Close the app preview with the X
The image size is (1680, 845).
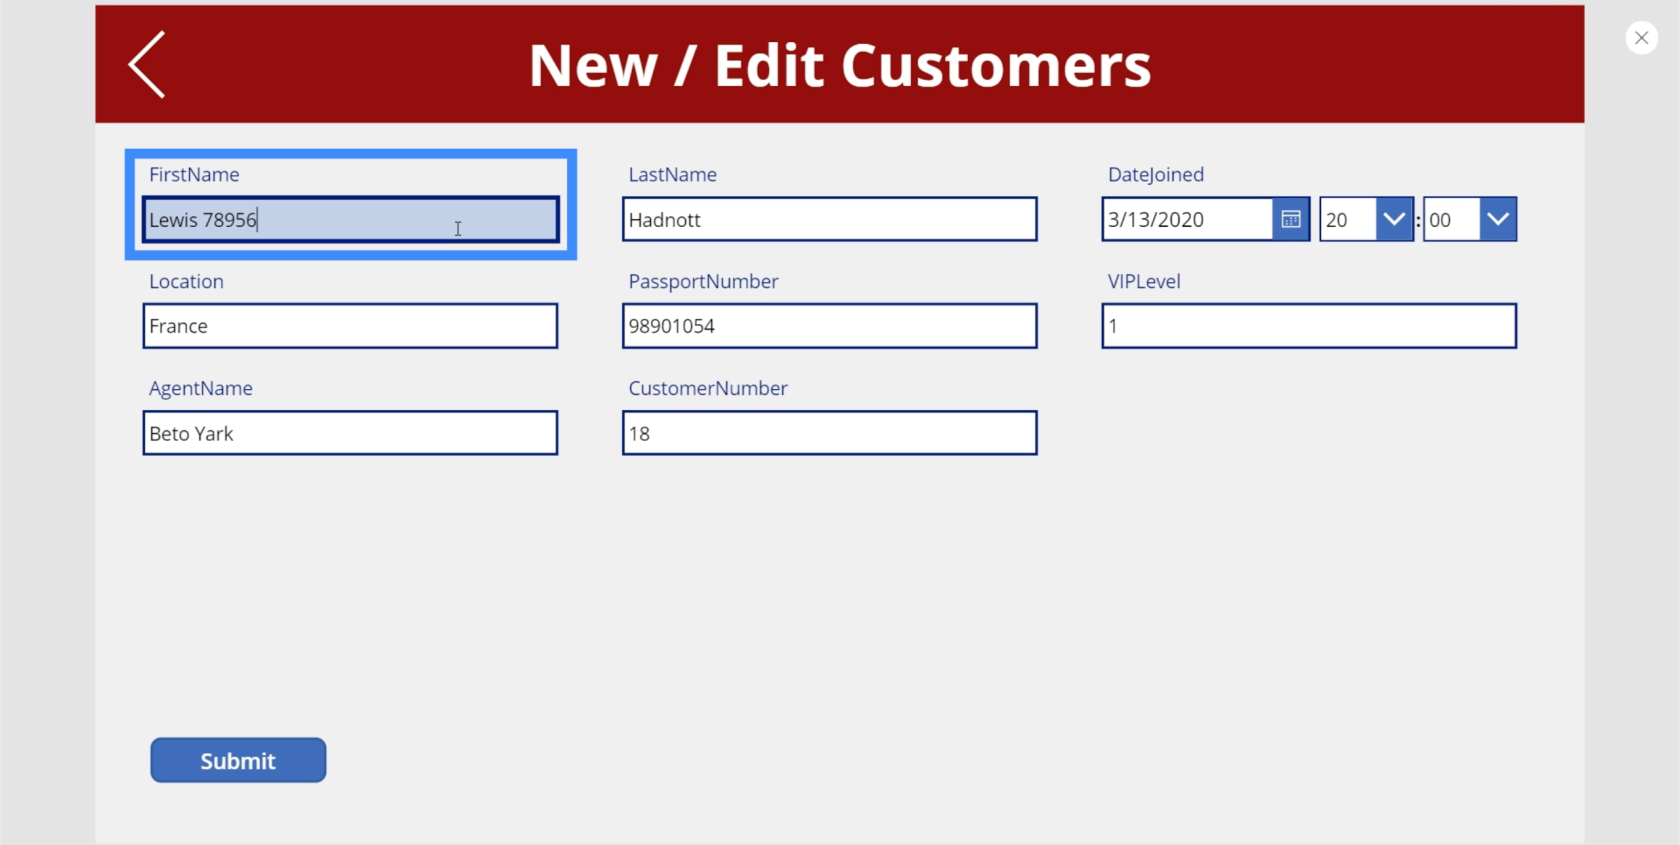click(1641, 38)
